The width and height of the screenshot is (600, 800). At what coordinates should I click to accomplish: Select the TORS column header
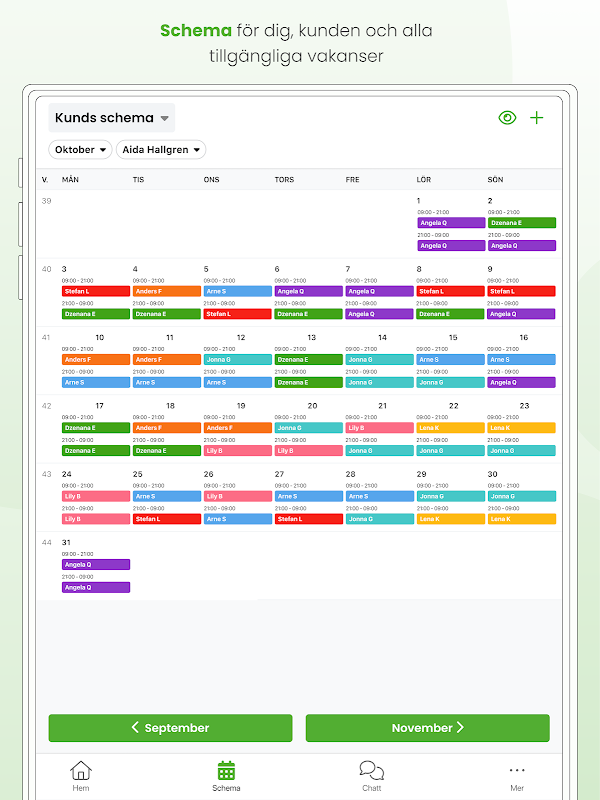284,180
